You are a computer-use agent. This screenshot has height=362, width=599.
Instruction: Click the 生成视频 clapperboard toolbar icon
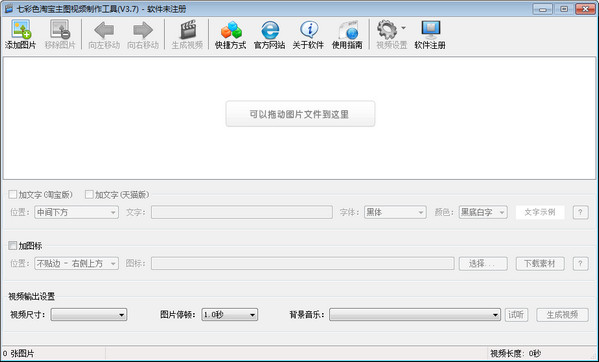pos(188,30)
